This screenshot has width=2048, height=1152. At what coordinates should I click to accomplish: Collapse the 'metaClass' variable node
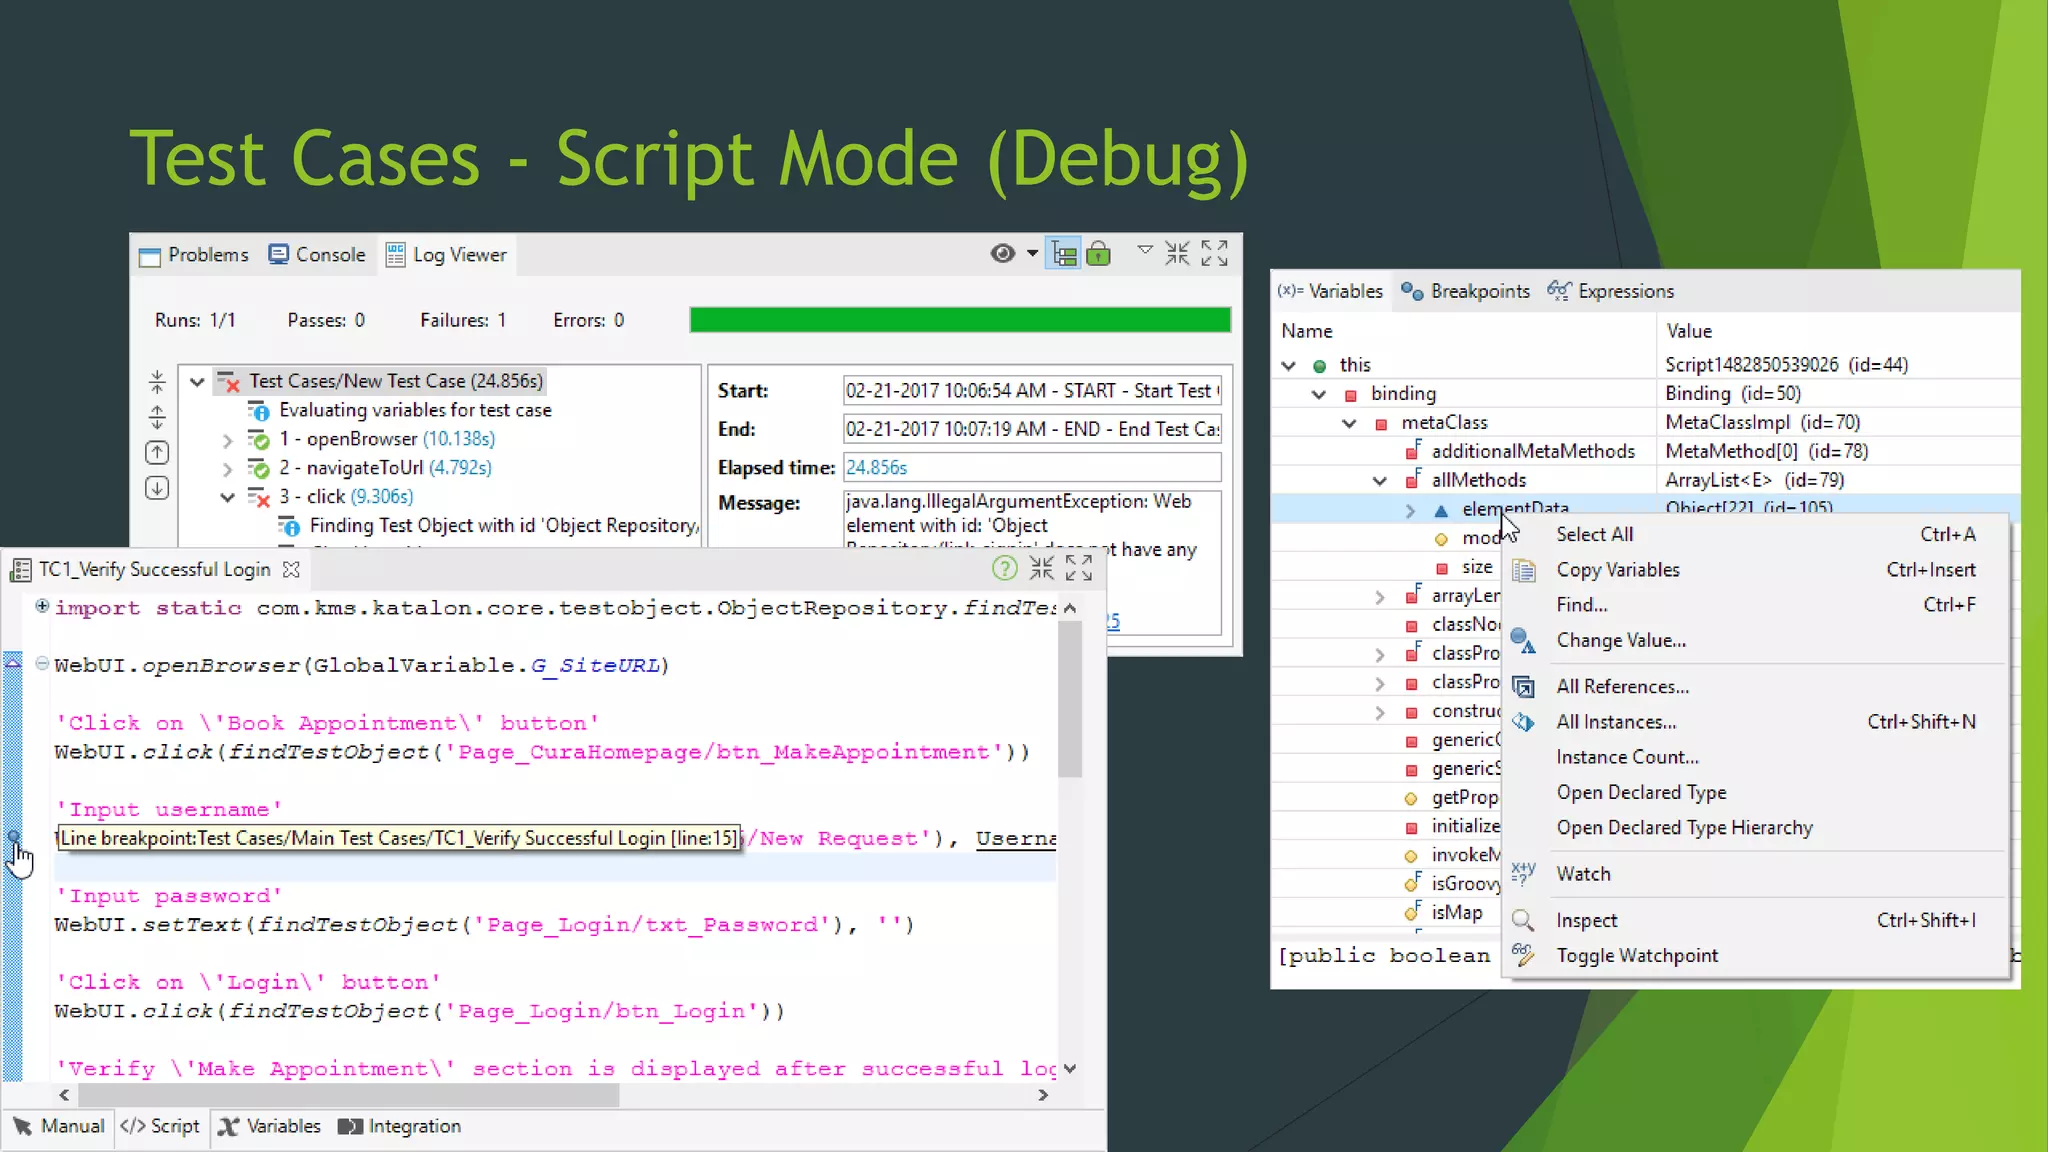pyautogui.click(x=1349, y=424)
